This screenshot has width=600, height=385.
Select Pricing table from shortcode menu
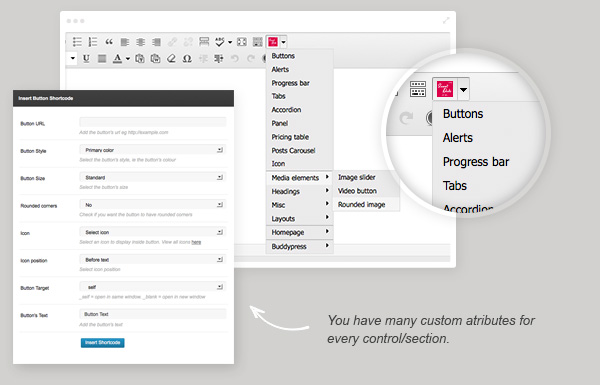pyautogui.click(x=290, y=137)
